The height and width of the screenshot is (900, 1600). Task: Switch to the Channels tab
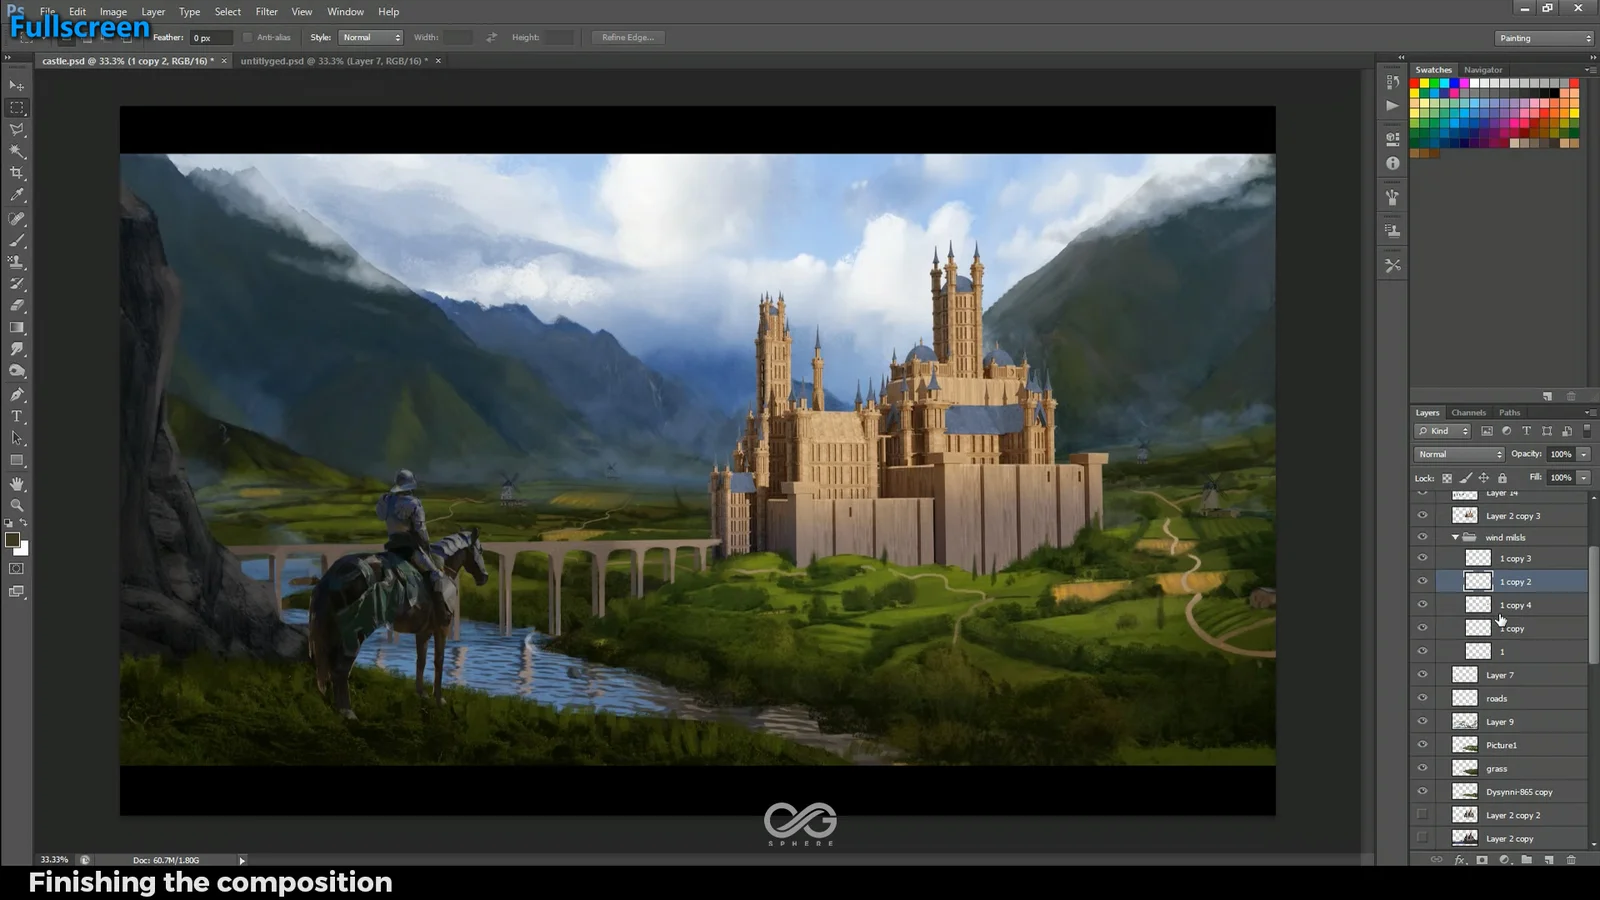[1468, 412]
